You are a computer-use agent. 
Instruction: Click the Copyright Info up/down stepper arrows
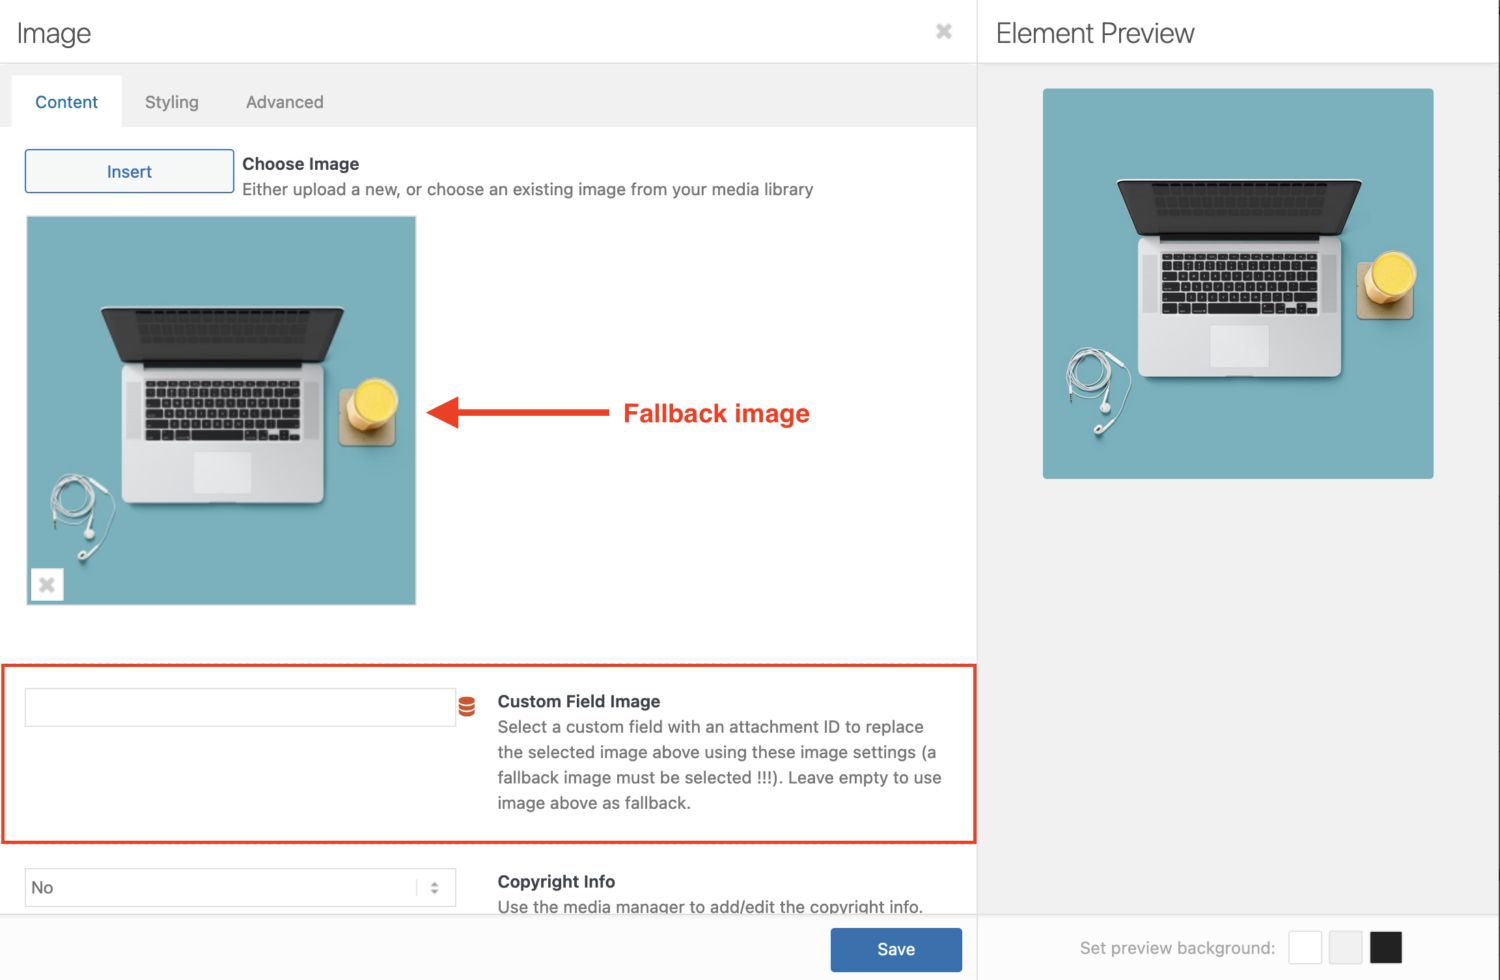(x=433, y=887)
